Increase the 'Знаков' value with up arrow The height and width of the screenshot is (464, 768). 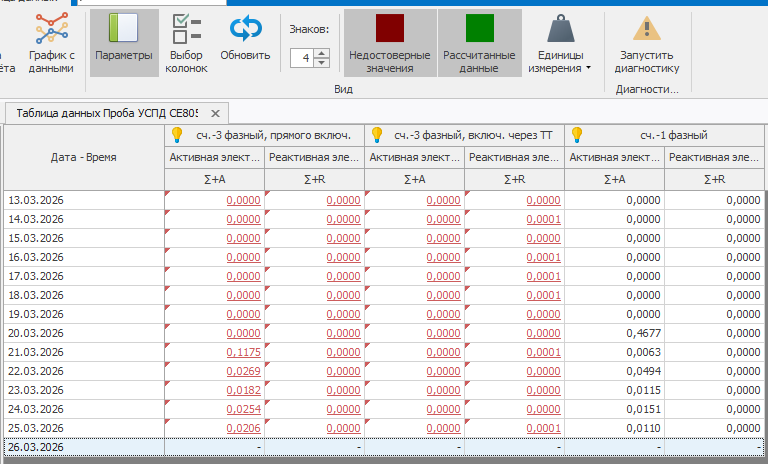[321, 53]
